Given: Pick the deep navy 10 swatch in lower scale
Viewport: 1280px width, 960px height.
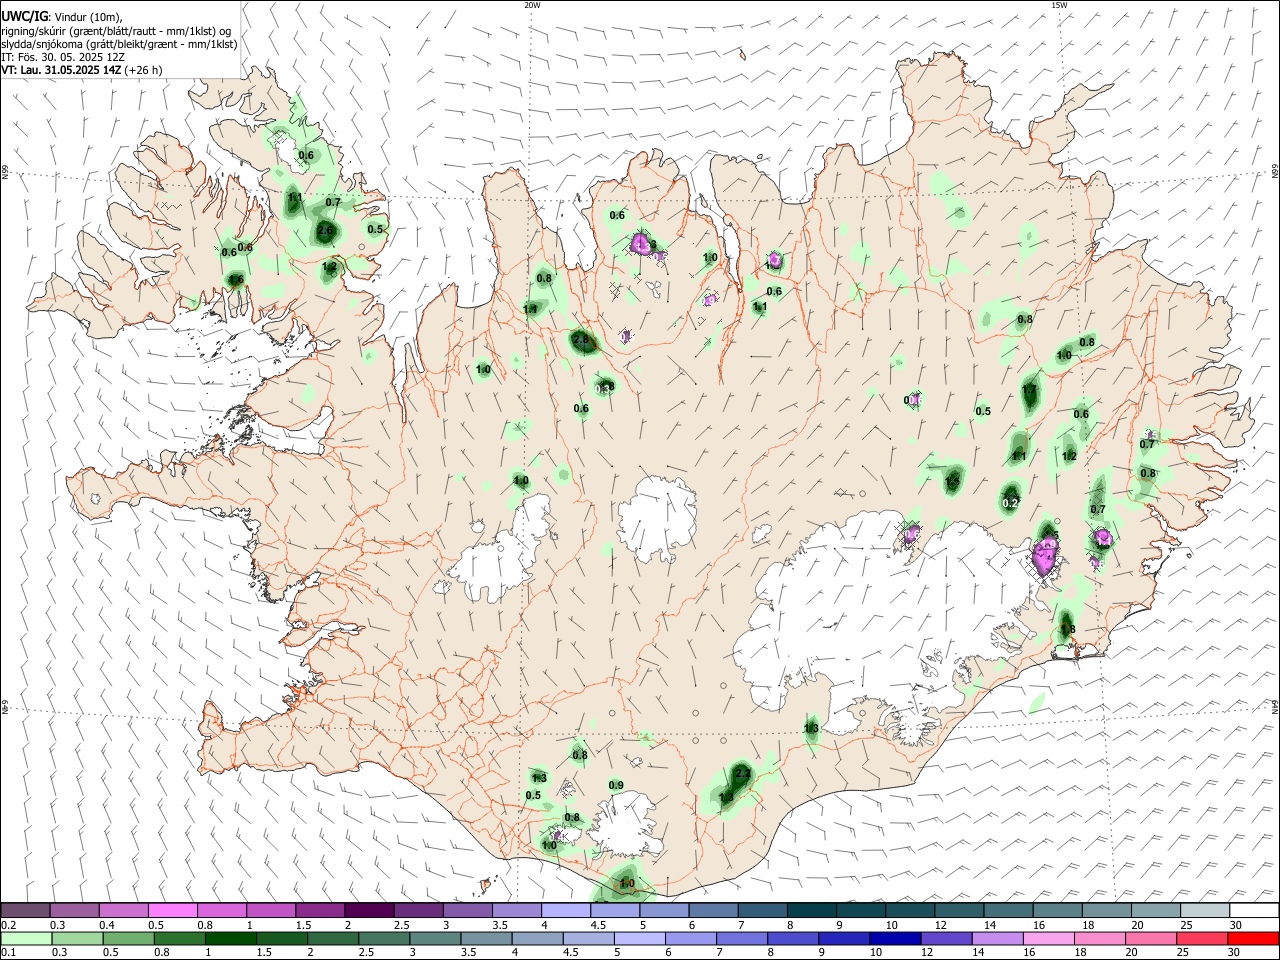Looking at the screenshot, I should 893,938.
